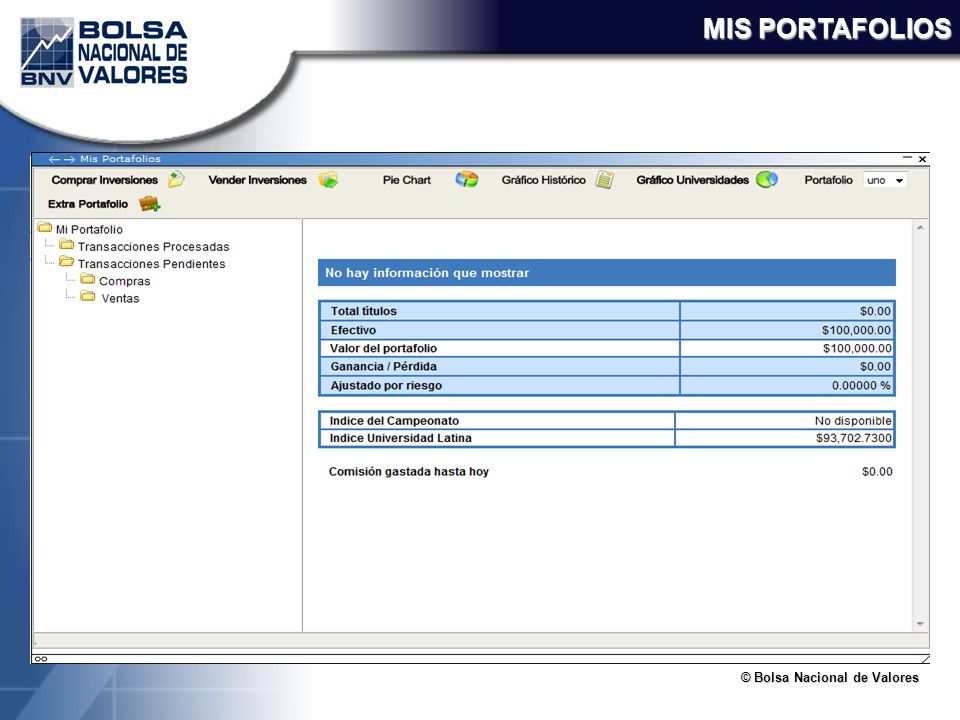This screenshot has height=720, width=960.
Task: Click the 'No disponible' value
Action: tap(853, 421)
